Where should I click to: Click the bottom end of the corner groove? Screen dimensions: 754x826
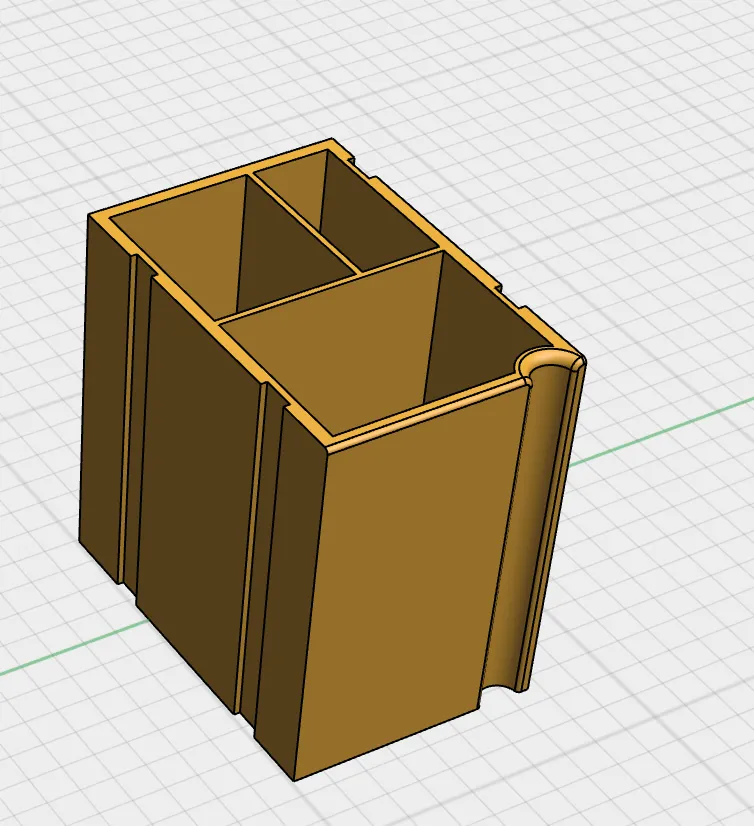point(502,688)
